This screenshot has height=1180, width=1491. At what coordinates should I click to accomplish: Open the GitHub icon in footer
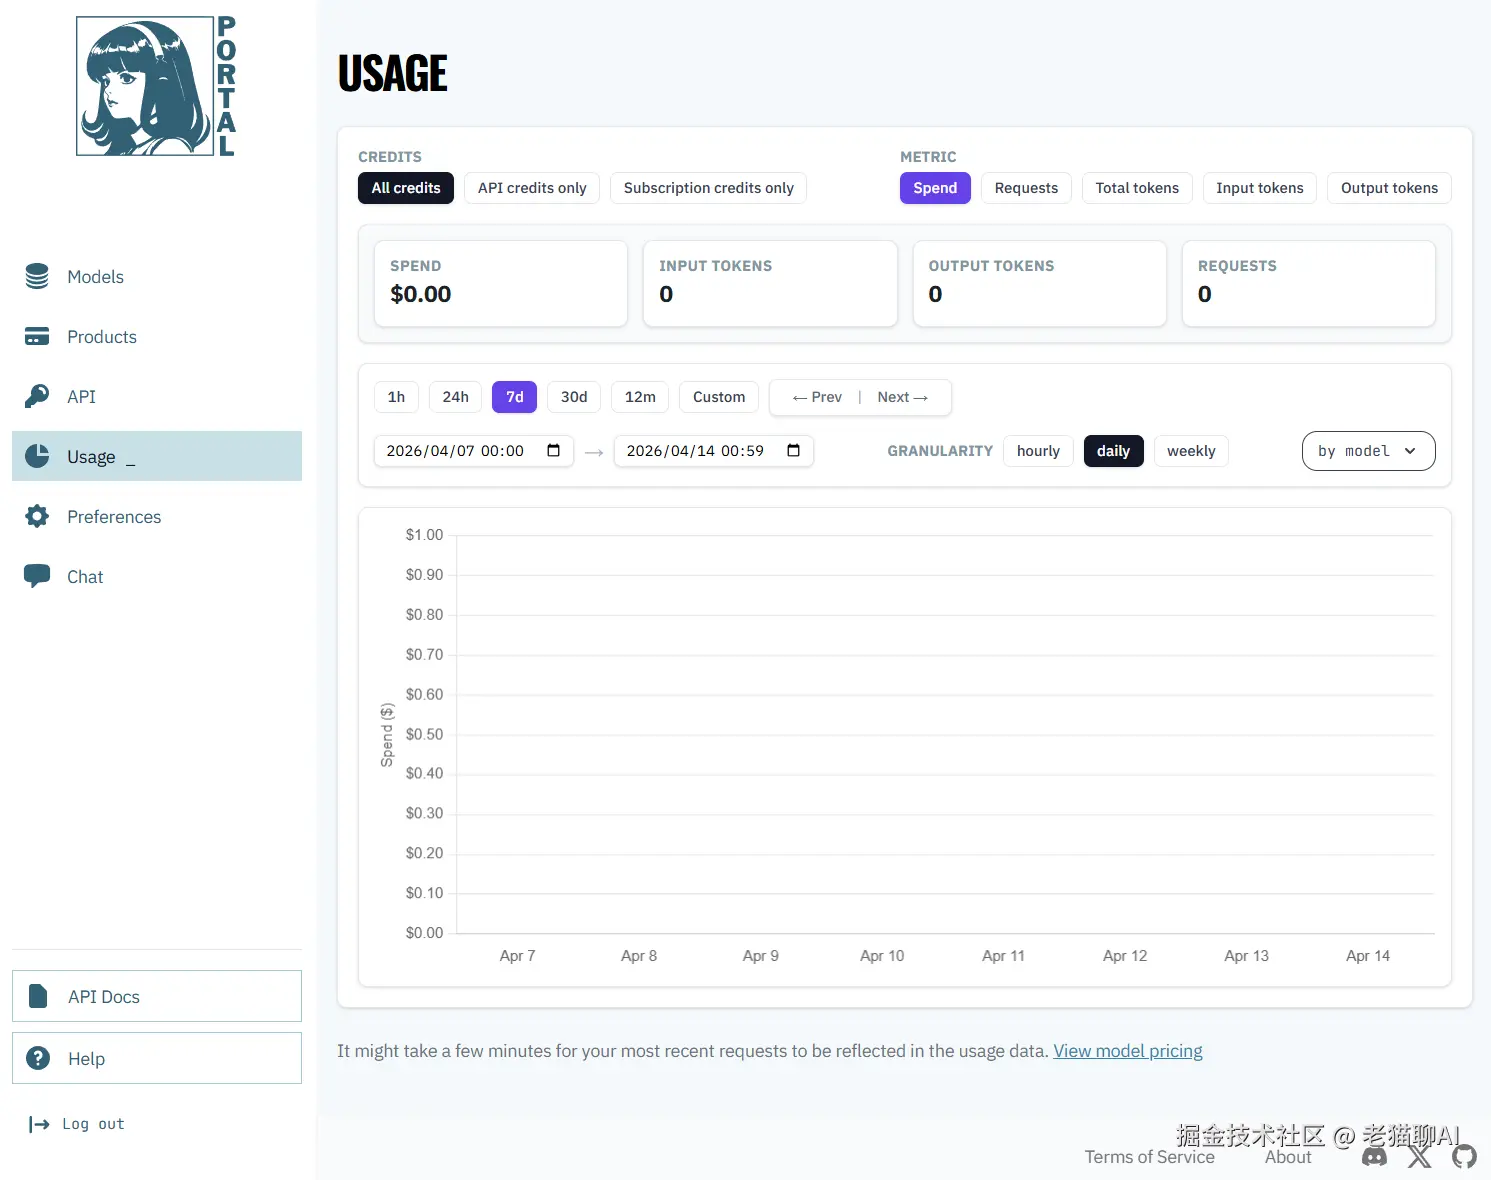click(1464, 1157)
